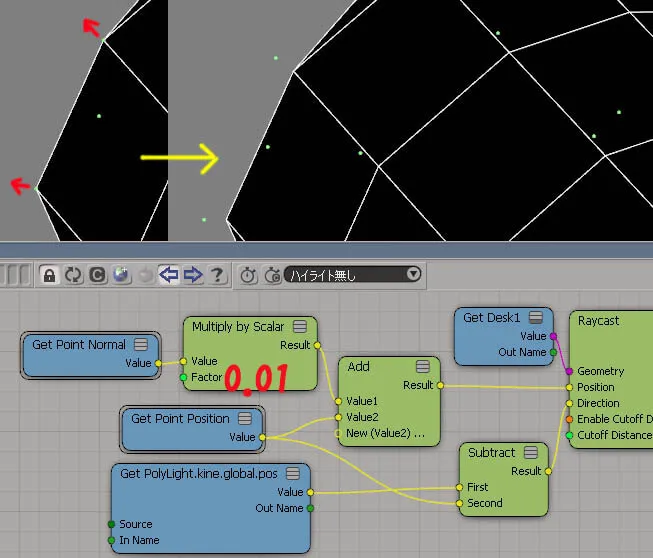653x558 pixels.
Task: Click the Factor port on Multiply by Scalar
Action: (183, 377)
